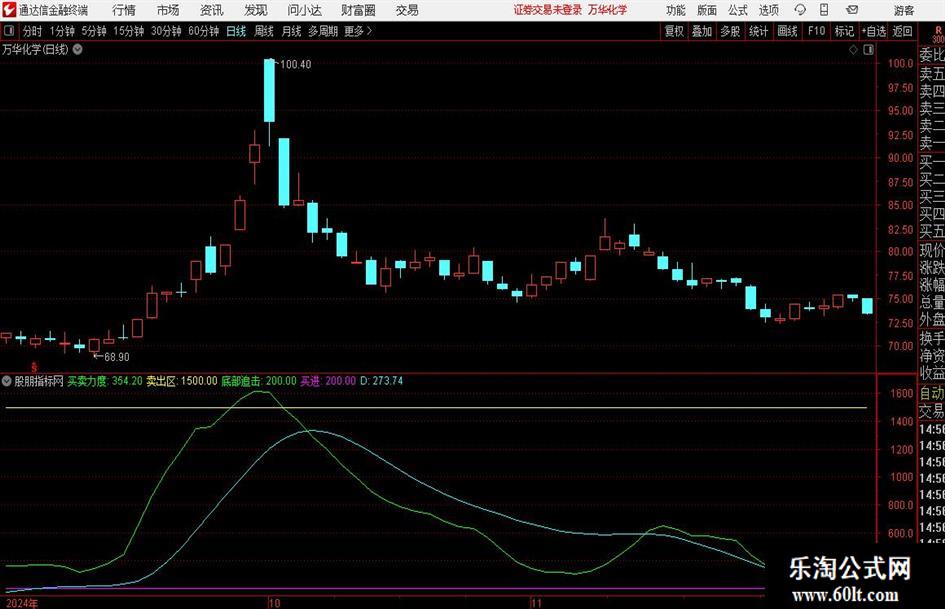
Task: Open the 问小达 menu
Action: (x=304, y=10)
